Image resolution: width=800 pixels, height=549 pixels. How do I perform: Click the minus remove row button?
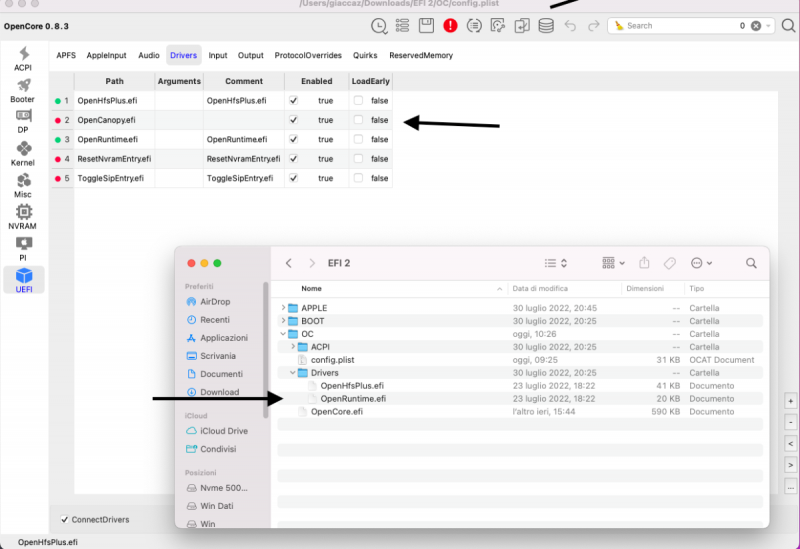pos(790,422)
